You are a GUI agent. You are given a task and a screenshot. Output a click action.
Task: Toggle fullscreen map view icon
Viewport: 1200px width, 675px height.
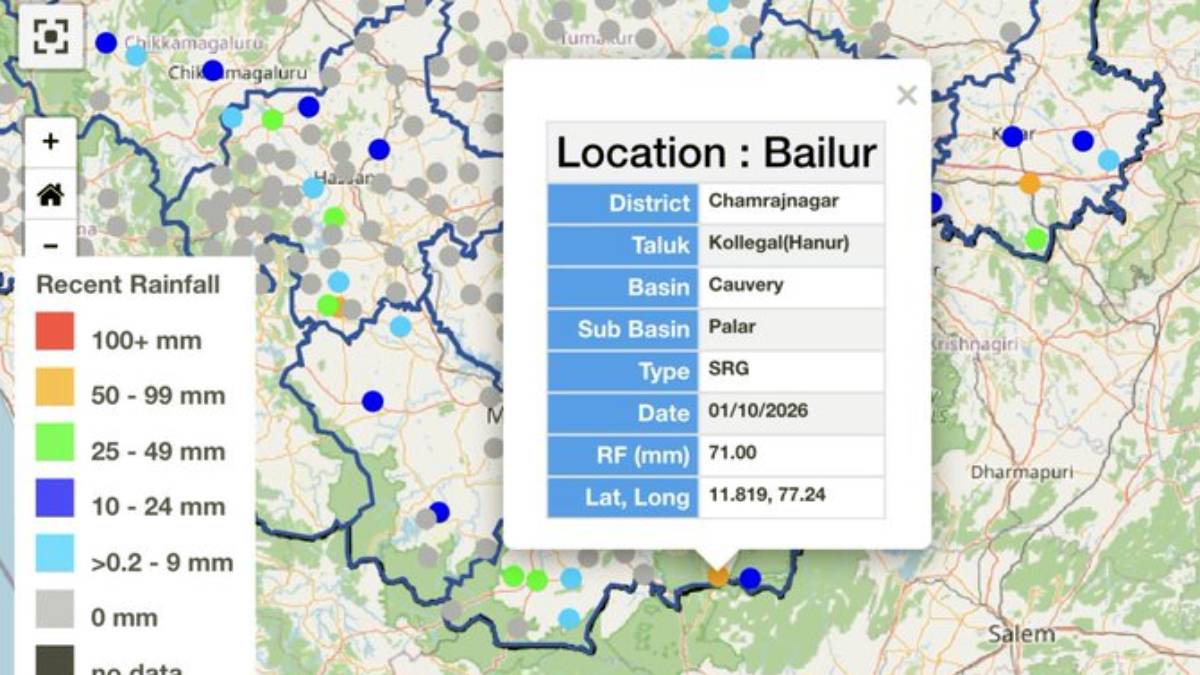point(50,37)
